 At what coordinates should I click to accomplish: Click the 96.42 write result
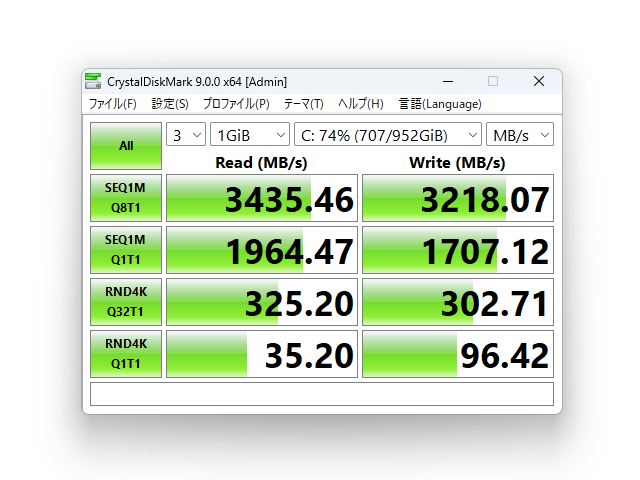tap(458, 354)
